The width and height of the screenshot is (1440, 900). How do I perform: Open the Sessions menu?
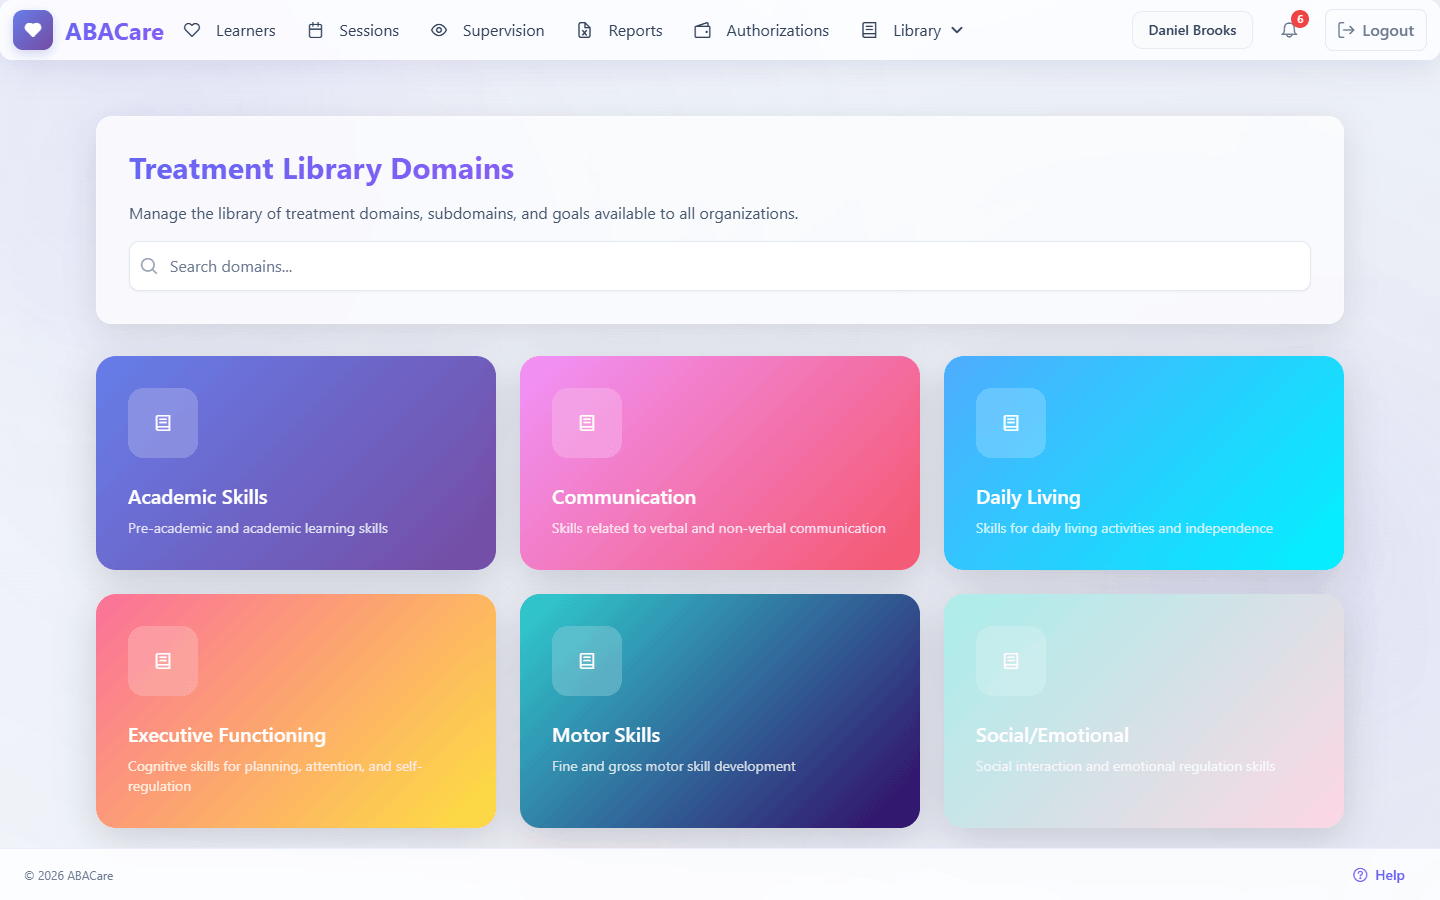(353, 30)
